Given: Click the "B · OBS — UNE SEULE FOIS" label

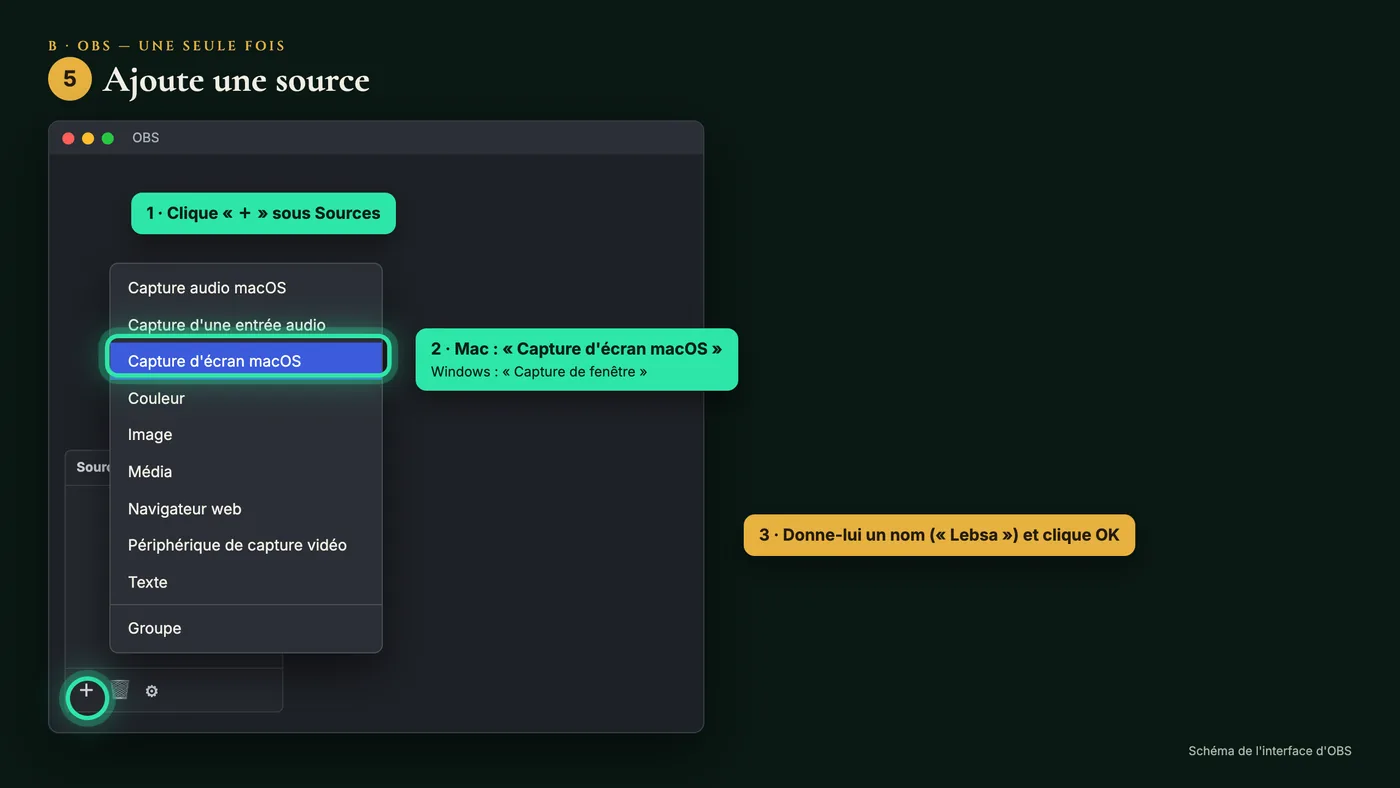Looking at the screenshot, I should pyautogui.click(x=167, y=46).
